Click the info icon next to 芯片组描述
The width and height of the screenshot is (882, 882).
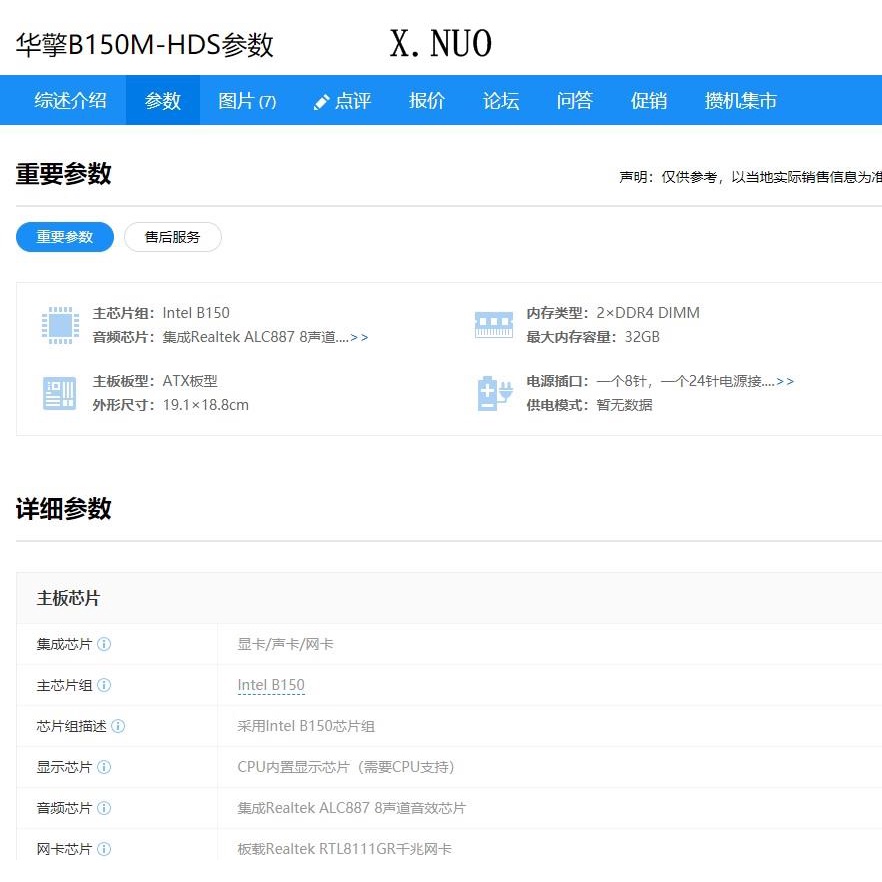[x=118, y=726]
